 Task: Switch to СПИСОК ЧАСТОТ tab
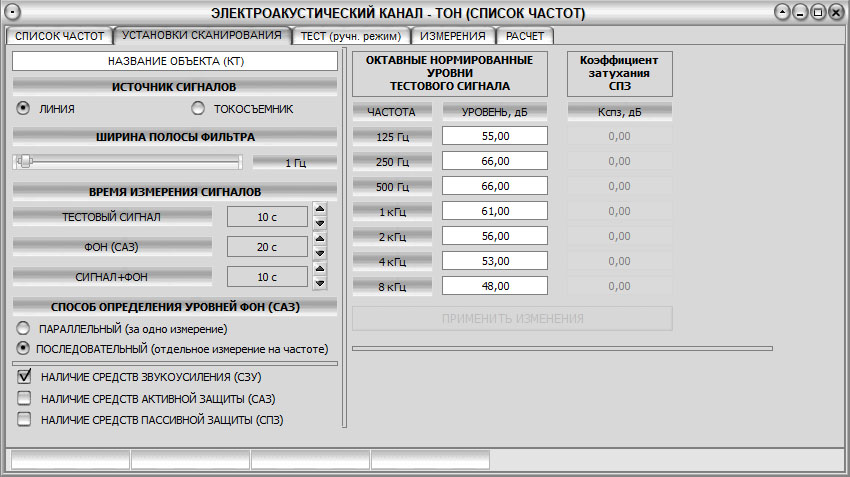click(59, 36)
